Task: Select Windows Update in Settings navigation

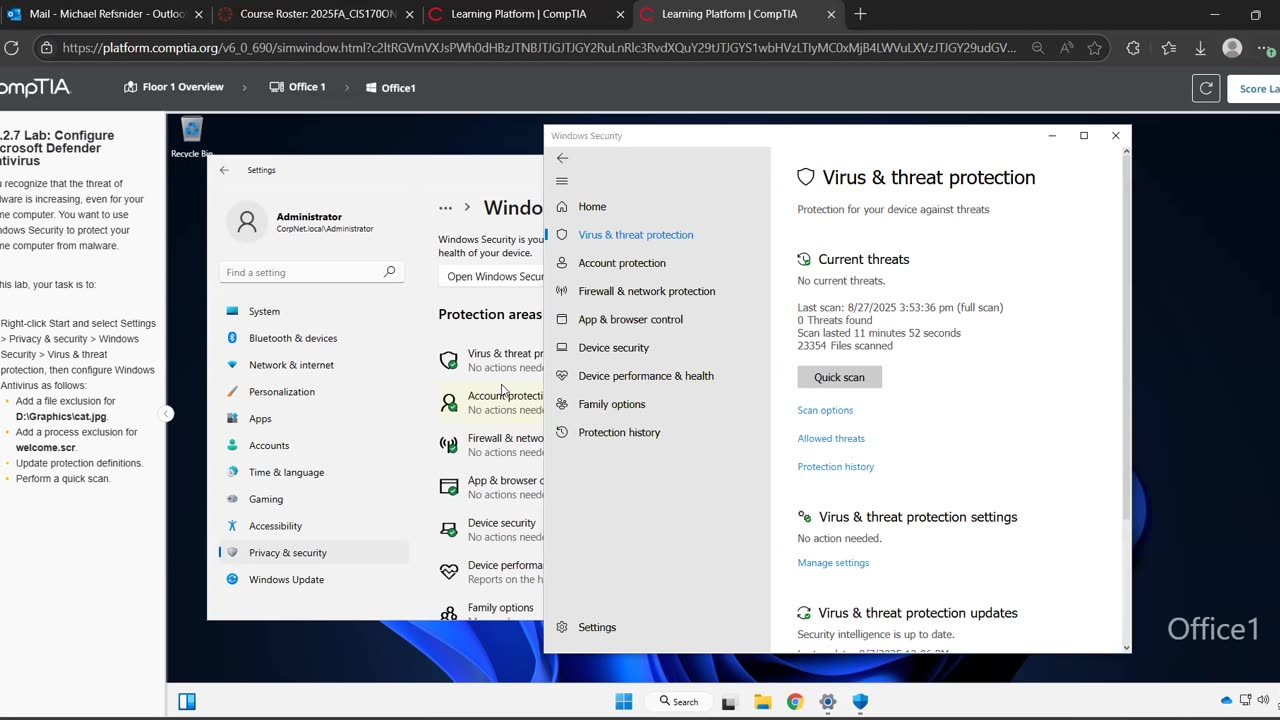Action: click(313, 580)
